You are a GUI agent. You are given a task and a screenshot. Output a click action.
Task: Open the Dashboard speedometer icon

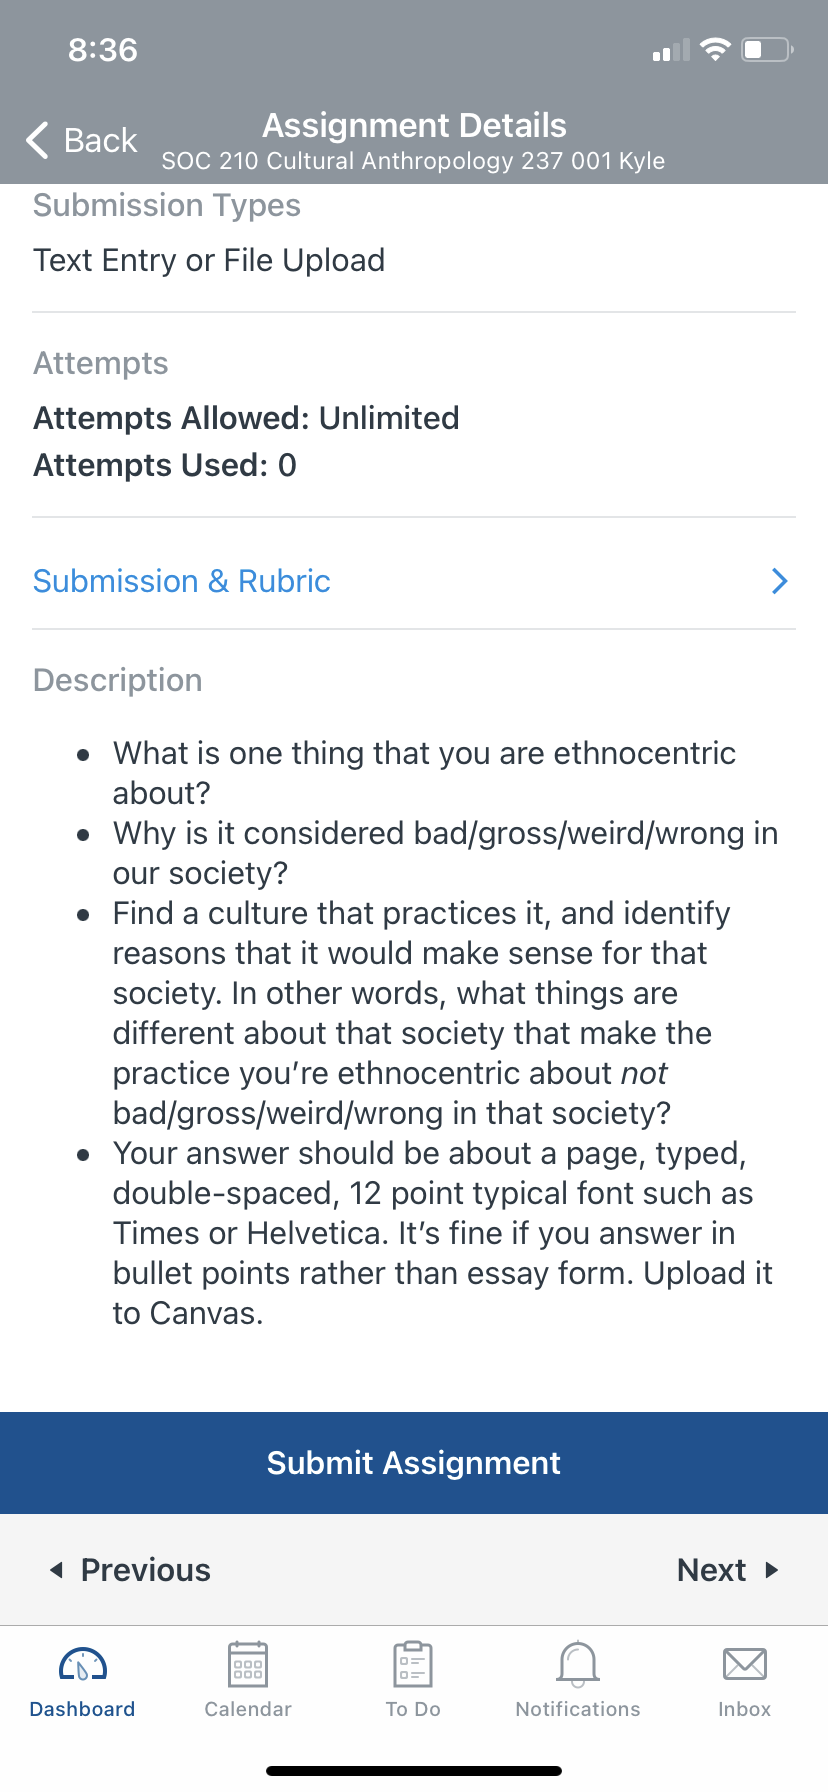click(83, 1664)
